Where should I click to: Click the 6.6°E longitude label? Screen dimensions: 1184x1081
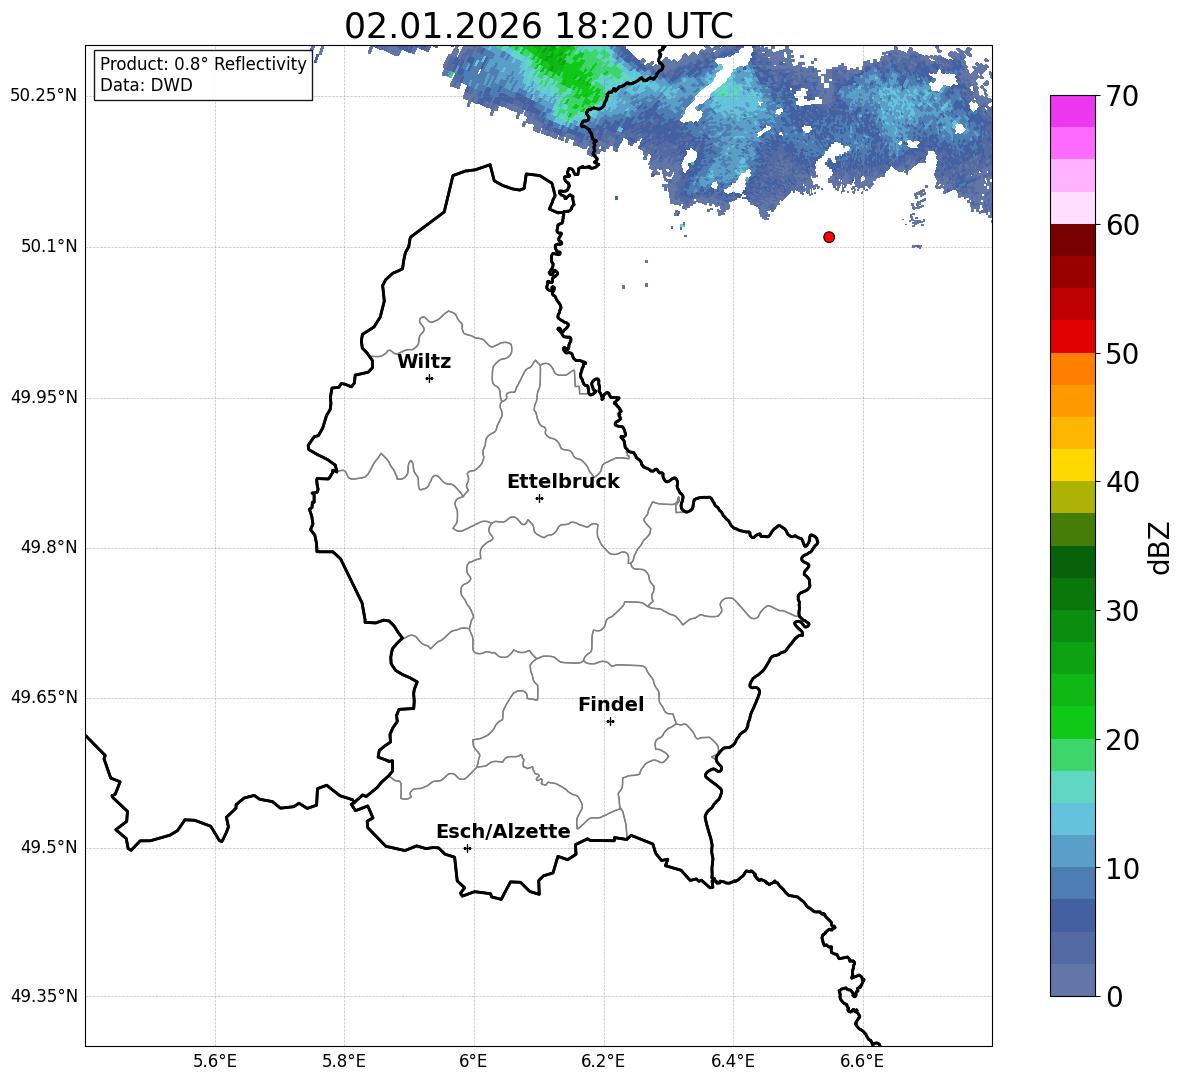862,1061
